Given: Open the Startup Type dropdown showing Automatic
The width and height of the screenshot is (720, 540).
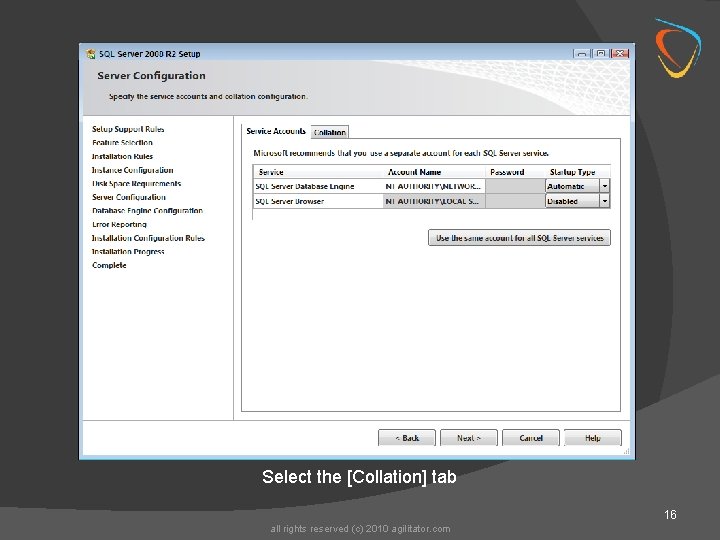Looking at the screenshot, I should (577, 186).
